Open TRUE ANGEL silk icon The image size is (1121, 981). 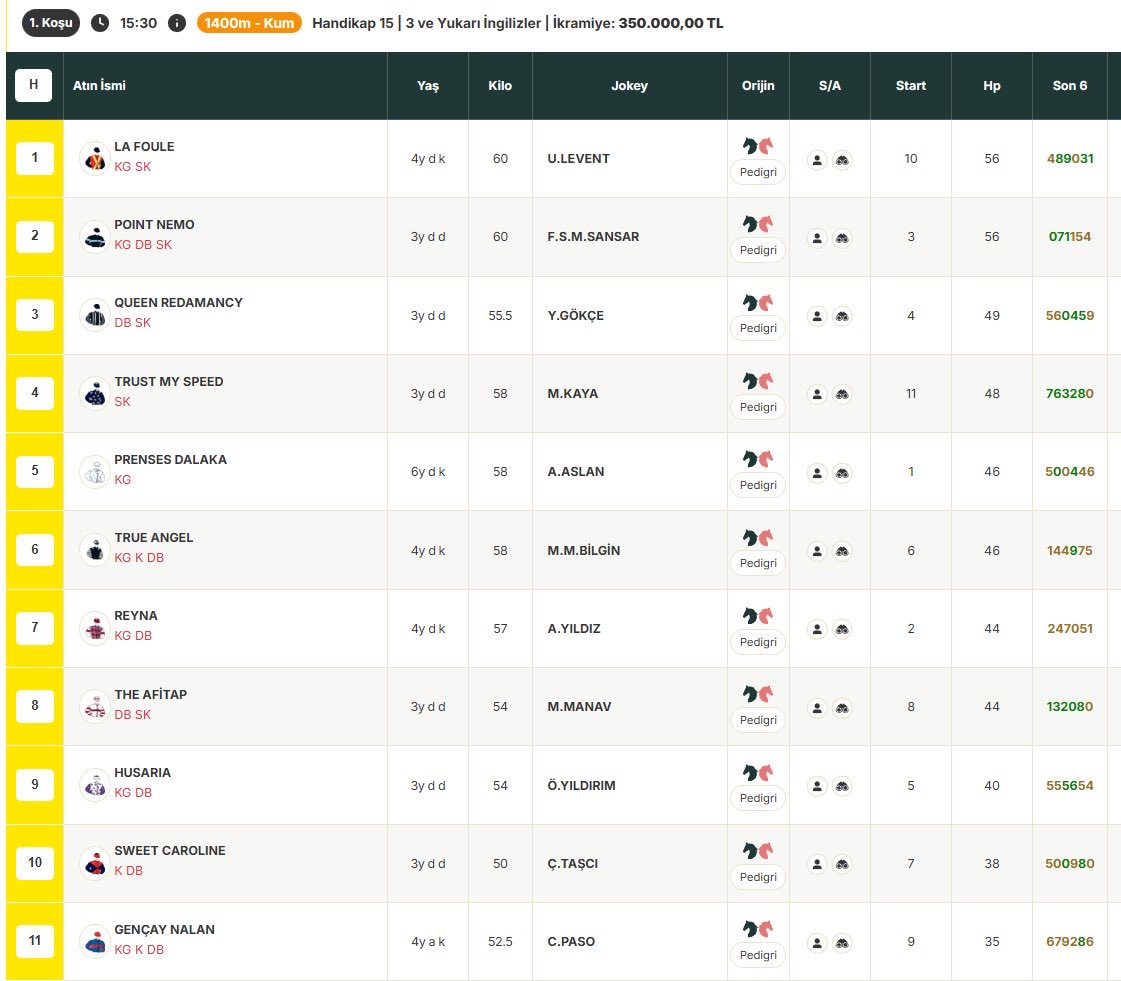95,550
